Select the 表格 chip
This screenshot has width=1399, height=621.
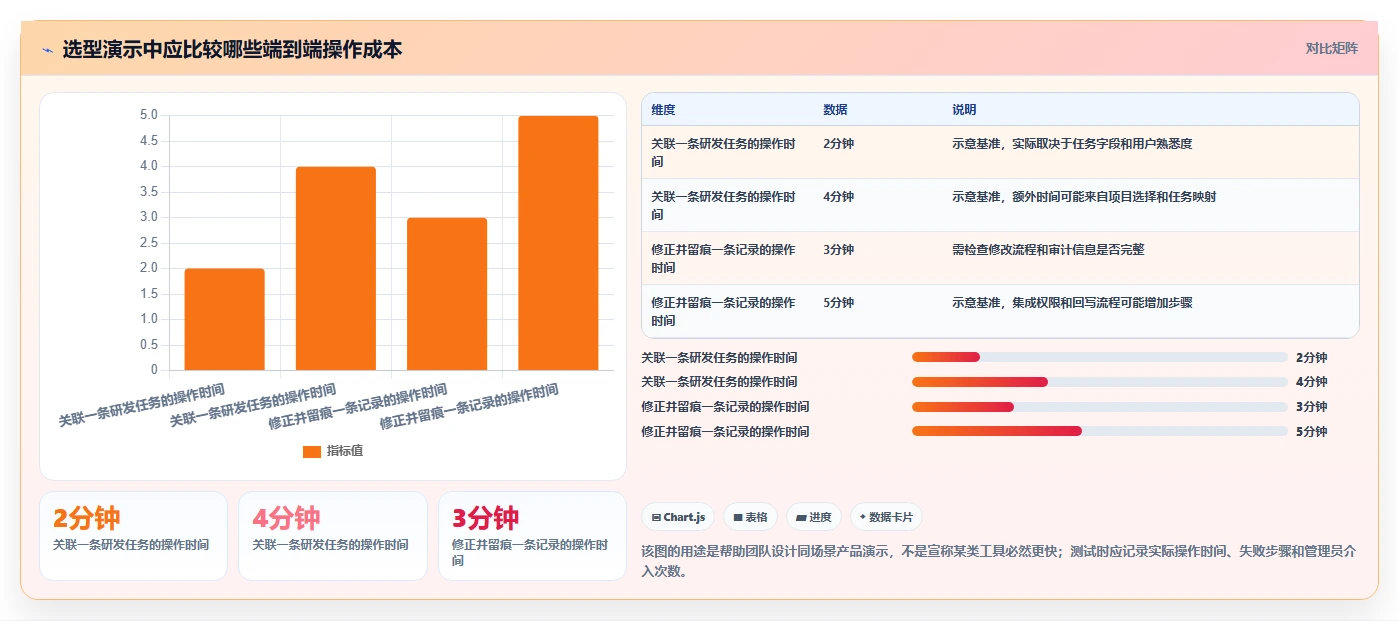(x=750, y=517)
